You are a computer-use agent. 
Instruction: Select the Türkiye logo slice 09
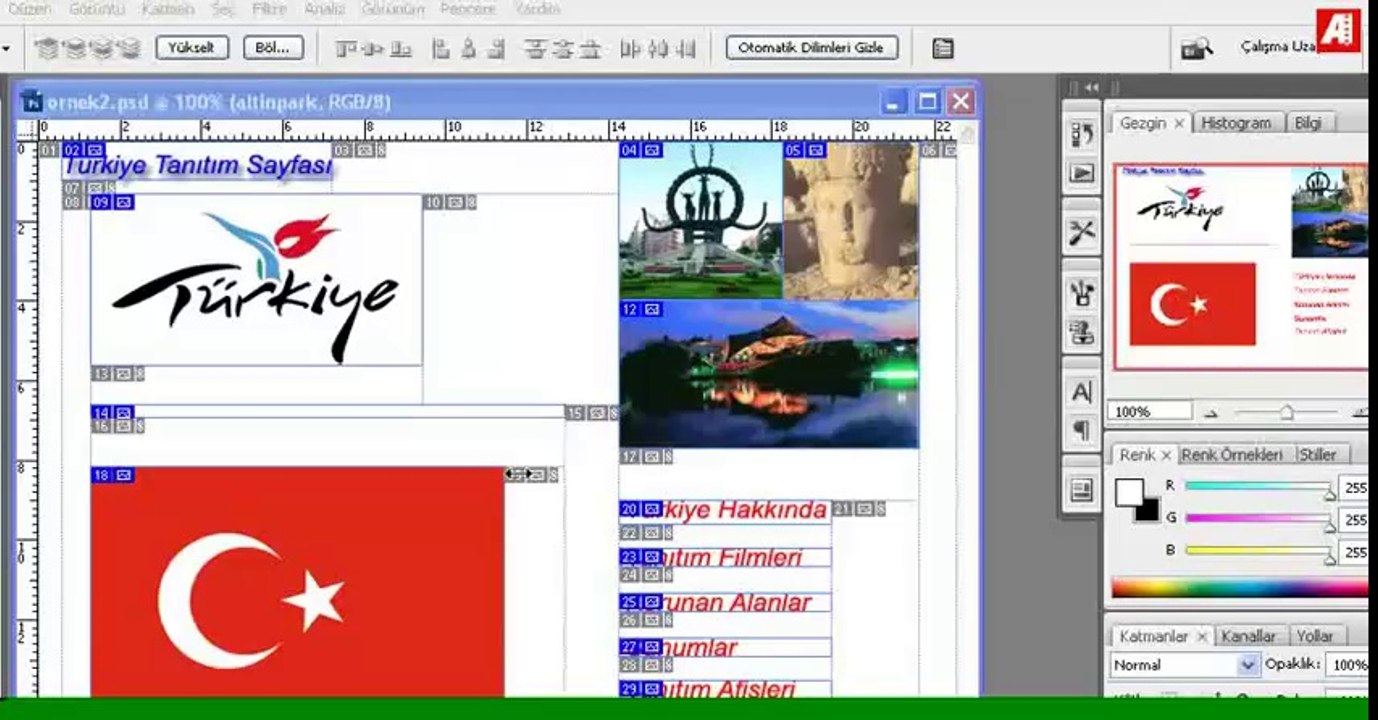(x=256, y=281)
